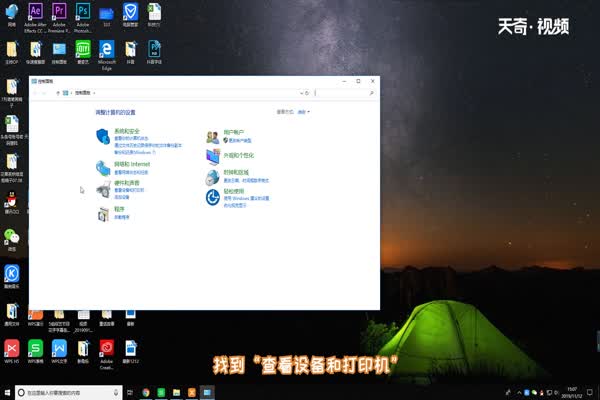Click the System and Security heading link
The image size is (600, 400).
click(127, 131)
